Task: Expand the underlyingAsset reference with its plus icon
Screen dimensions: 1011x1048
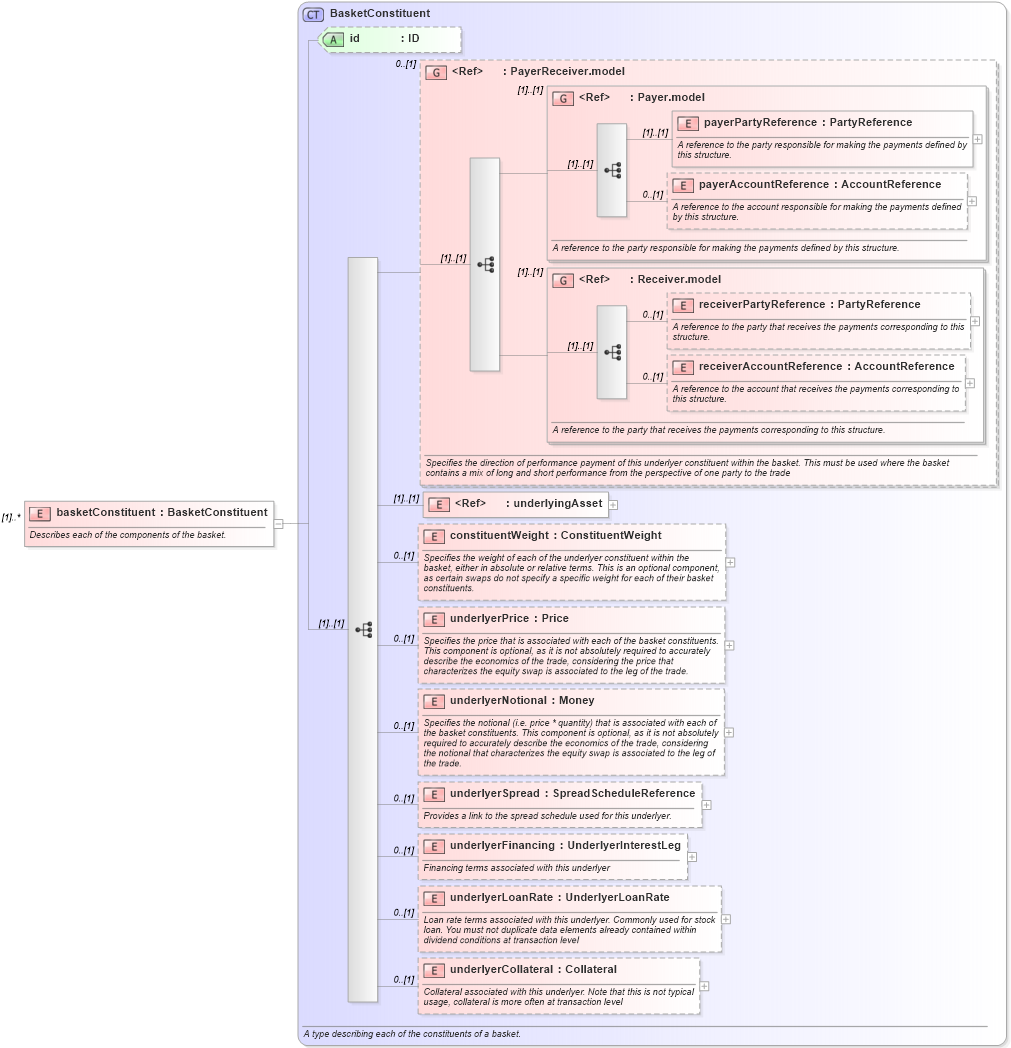Action: pyautogui.click(x=612, y=504)
